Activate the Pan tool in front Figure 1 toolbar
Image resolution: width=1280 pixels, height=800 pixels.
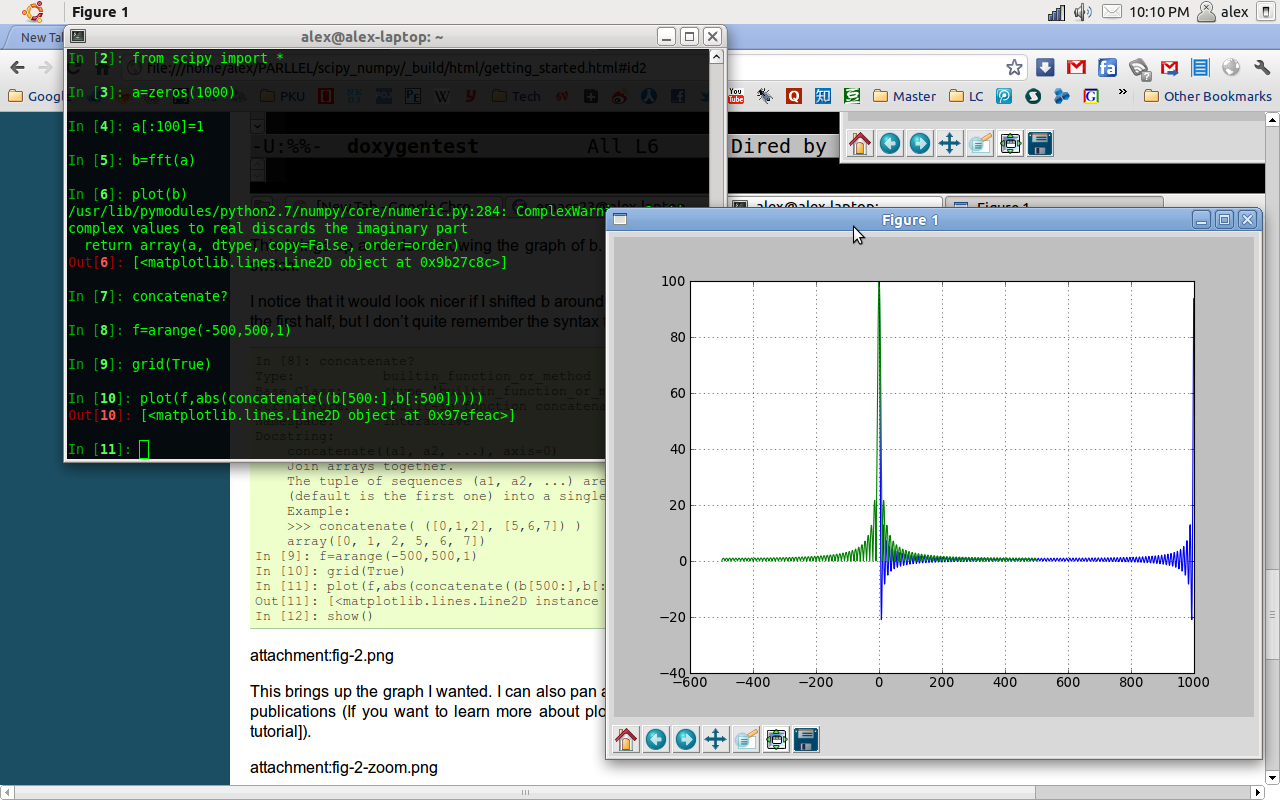(716, 739)
